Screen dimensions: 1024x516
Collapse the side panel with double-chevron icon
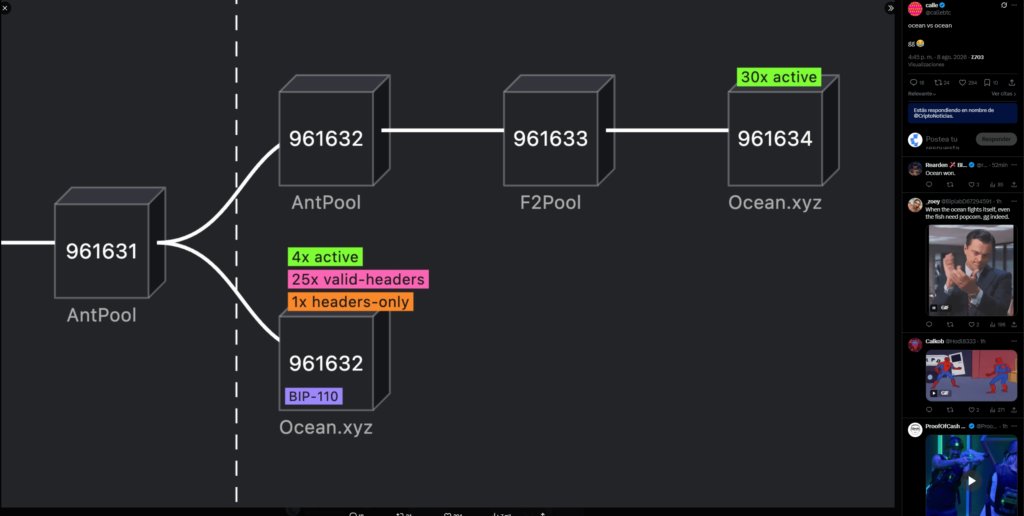point(890,8)
